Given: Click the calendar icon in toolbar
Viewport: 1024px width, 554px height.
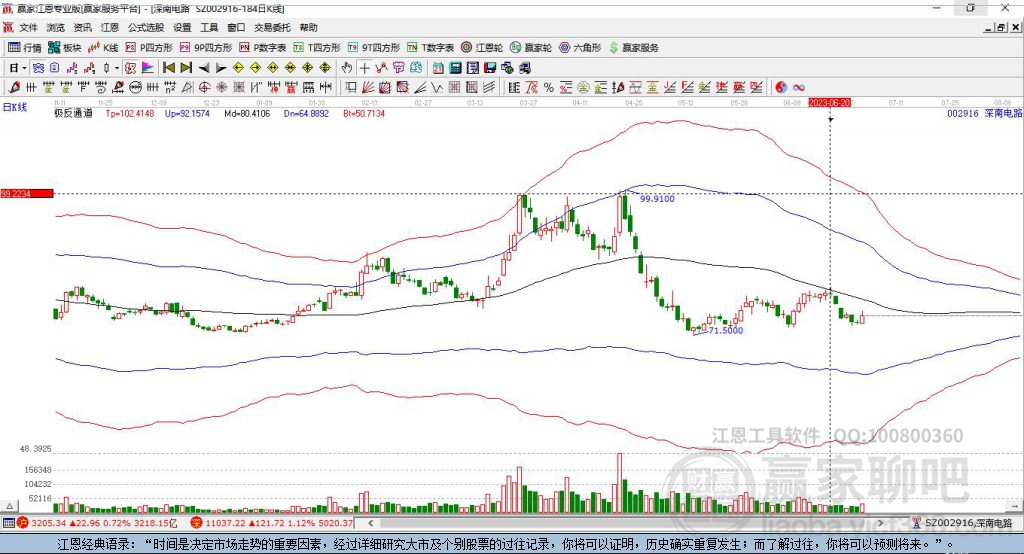Looking at the screenshot, I should 438,68.
